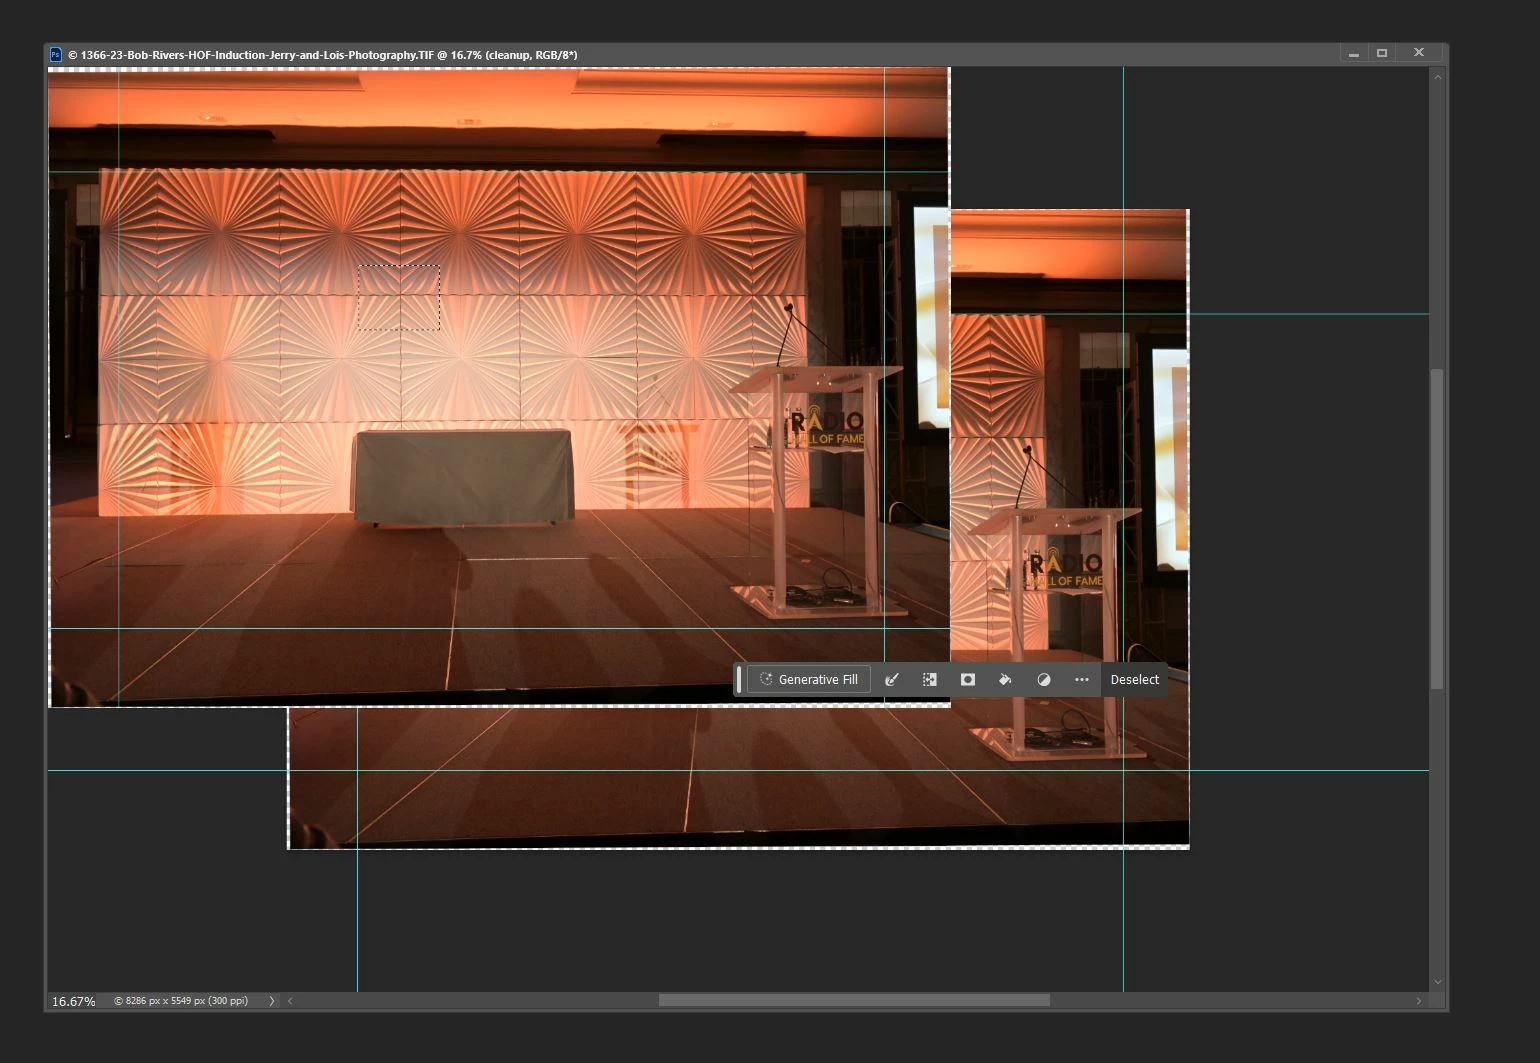Image resolution: width=1540 pixels, height=1063 pixels.
Task: Click the Generative Fill button
Action: (x=809, y=679)
